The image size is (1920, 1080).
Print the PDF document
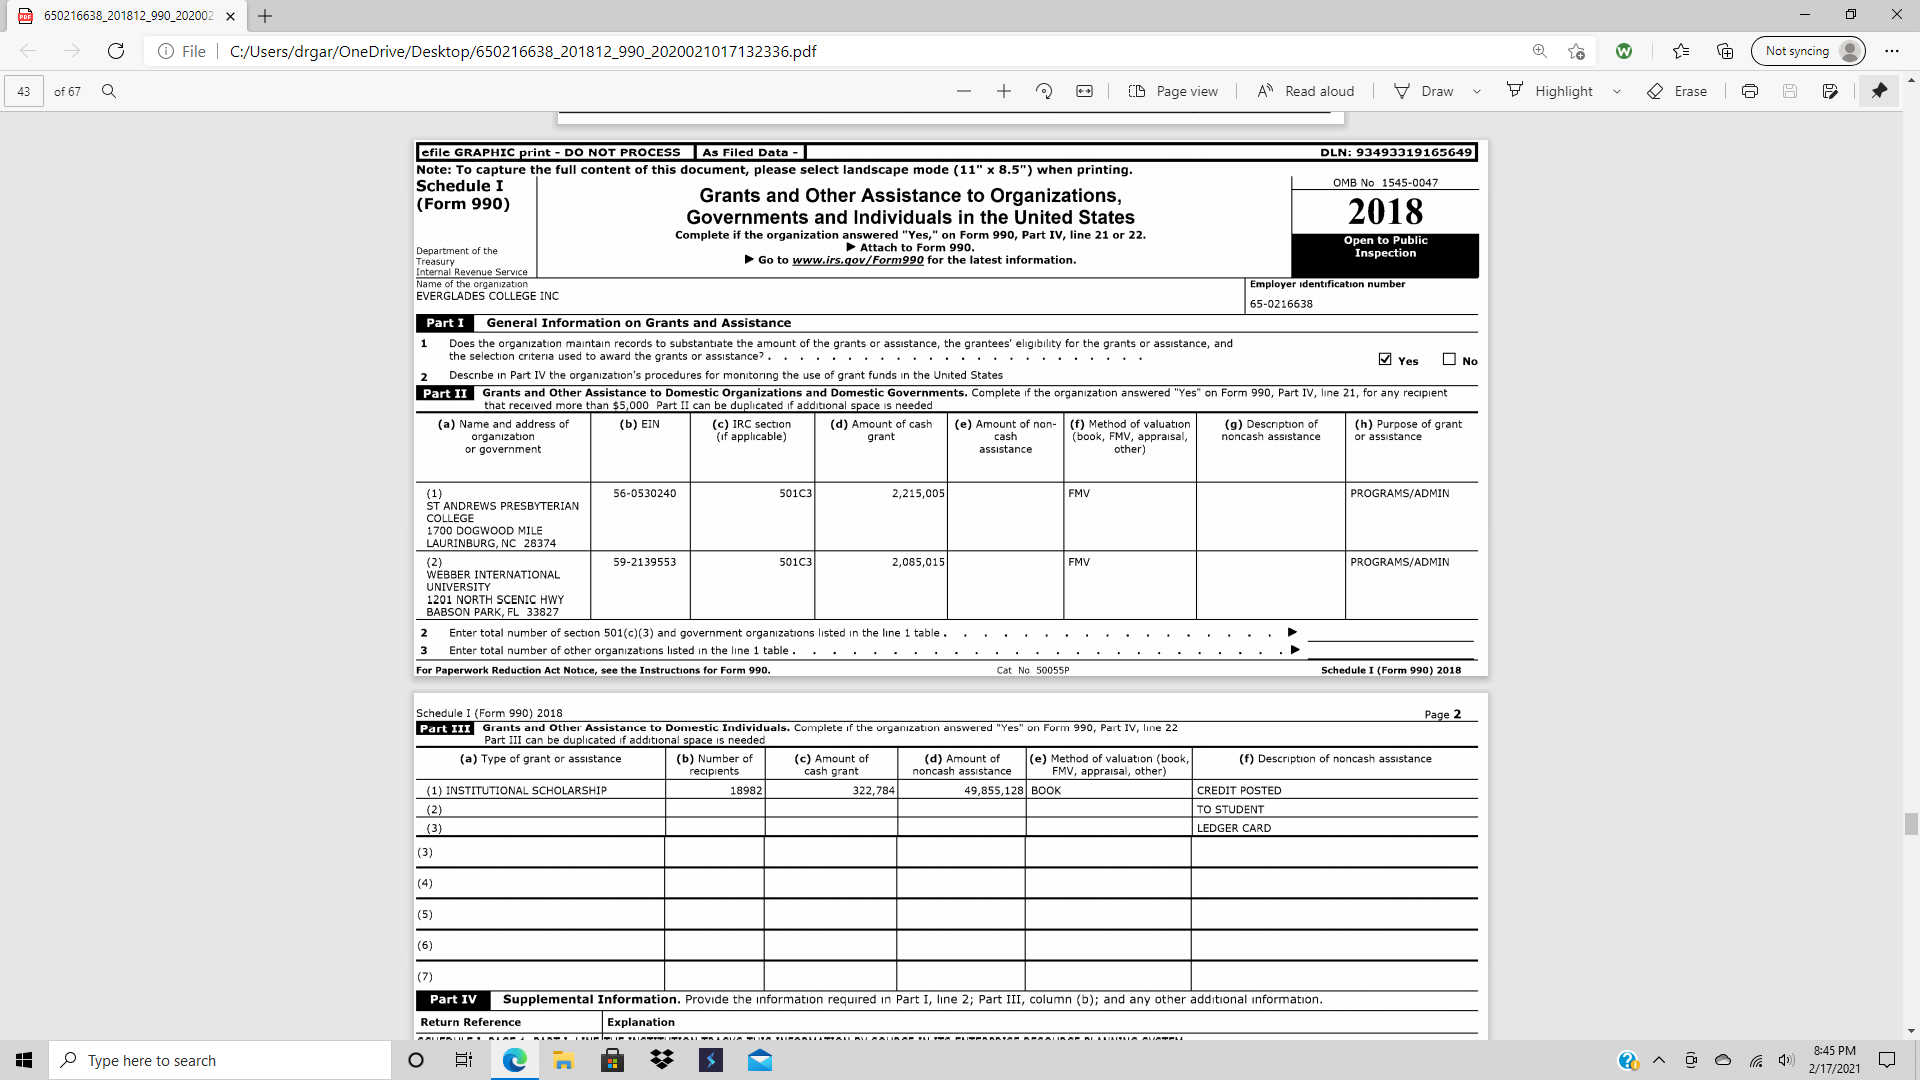(1750, 91)
